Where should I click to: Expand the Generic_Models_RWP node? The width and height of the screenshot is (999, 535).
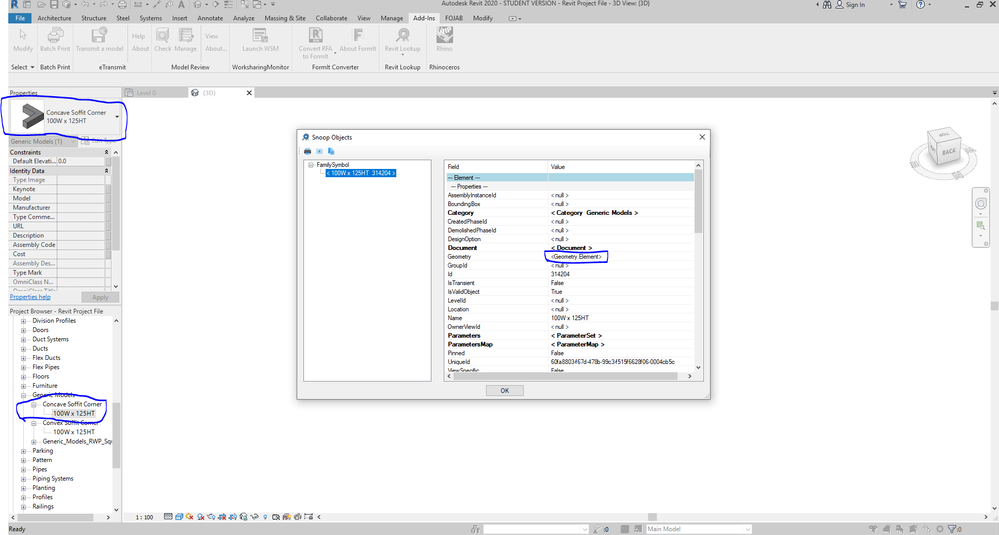tap(34, 441)
